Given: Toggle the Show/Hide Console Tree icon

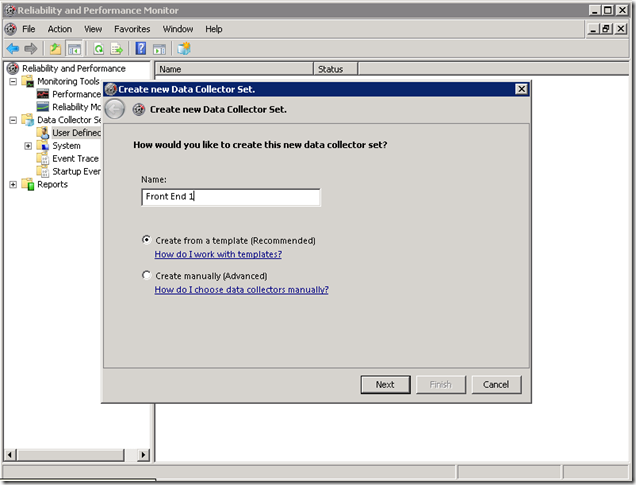Looking at the screenshot, I should 74,49.
